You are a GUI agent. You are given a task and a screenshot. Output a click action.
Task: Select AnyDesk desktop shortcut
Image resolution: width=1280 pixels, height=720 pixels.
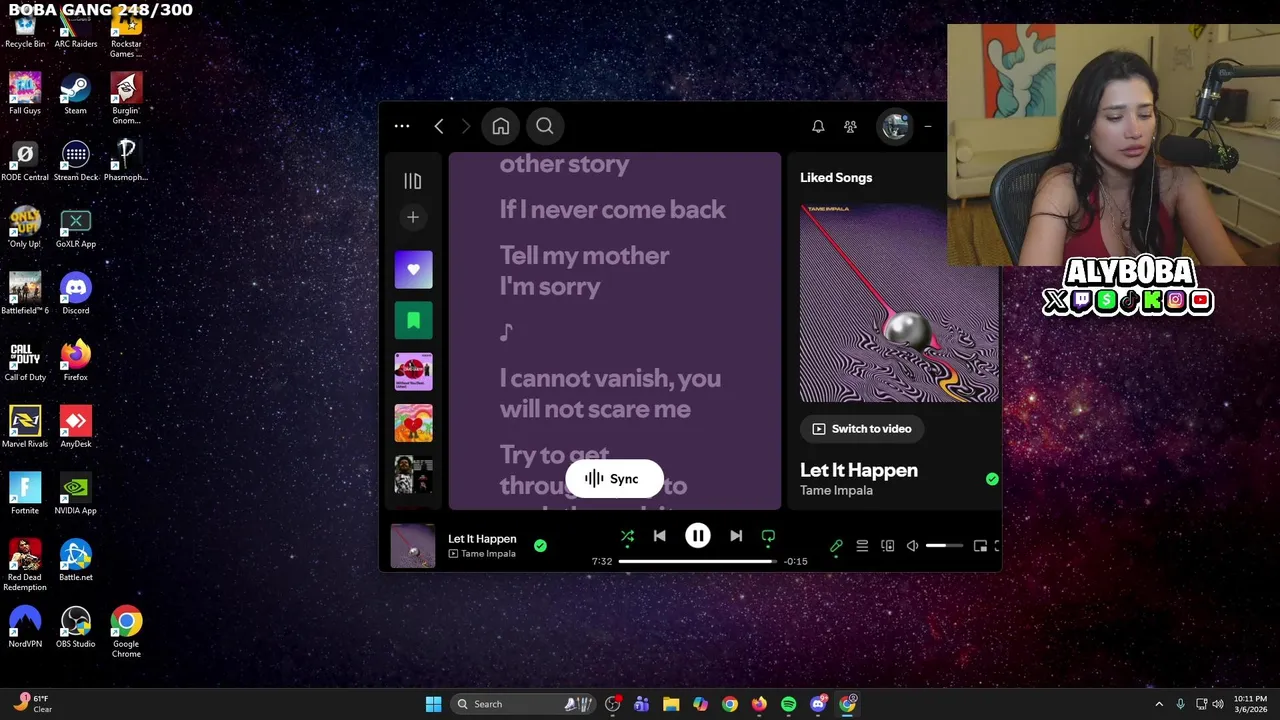tap(76, 428)
